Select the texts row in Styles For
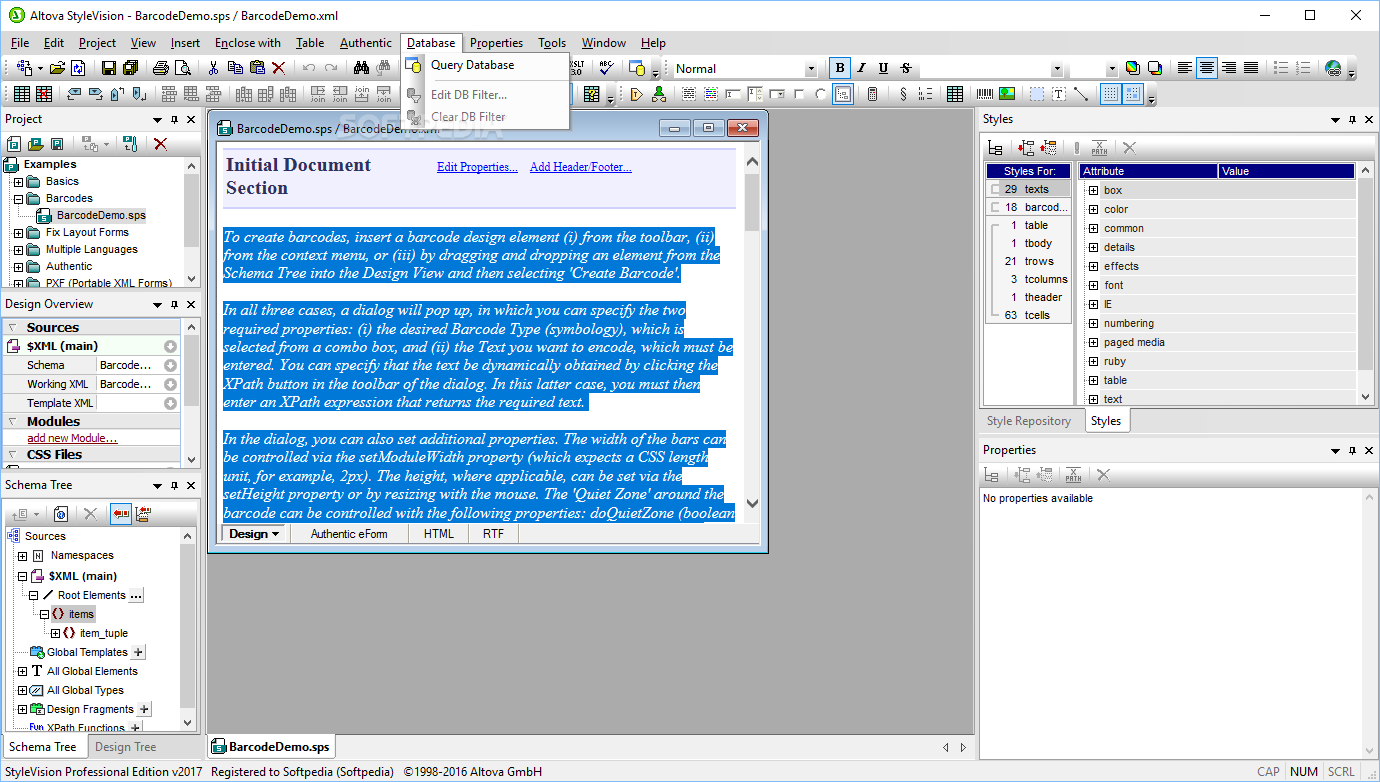Viewport: 1380px width, 782px height. (1028, 189)
